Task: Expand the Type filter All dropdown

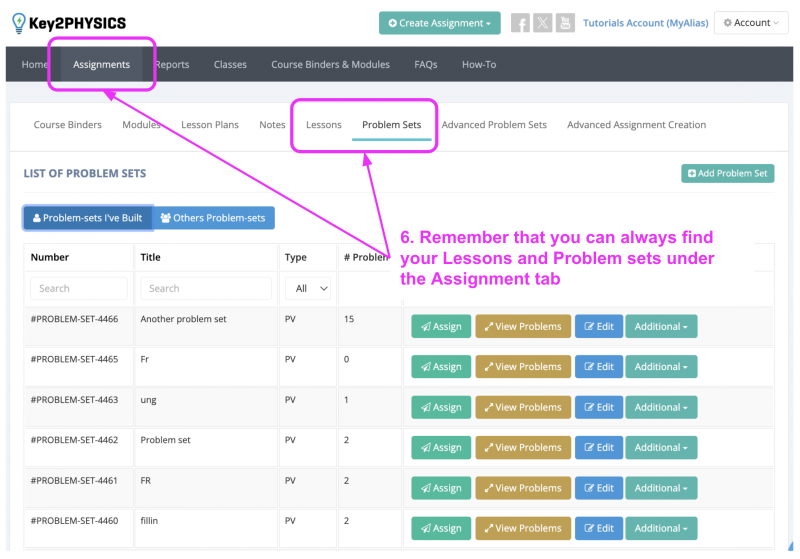Action: tap(308, 289)
